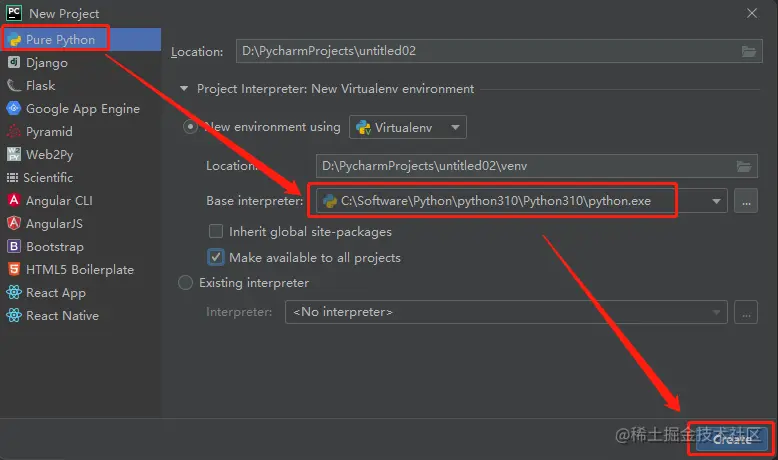Click Python icon in Base interpreter field
This screenshot has height=460, width=778.
pos(329,201)
